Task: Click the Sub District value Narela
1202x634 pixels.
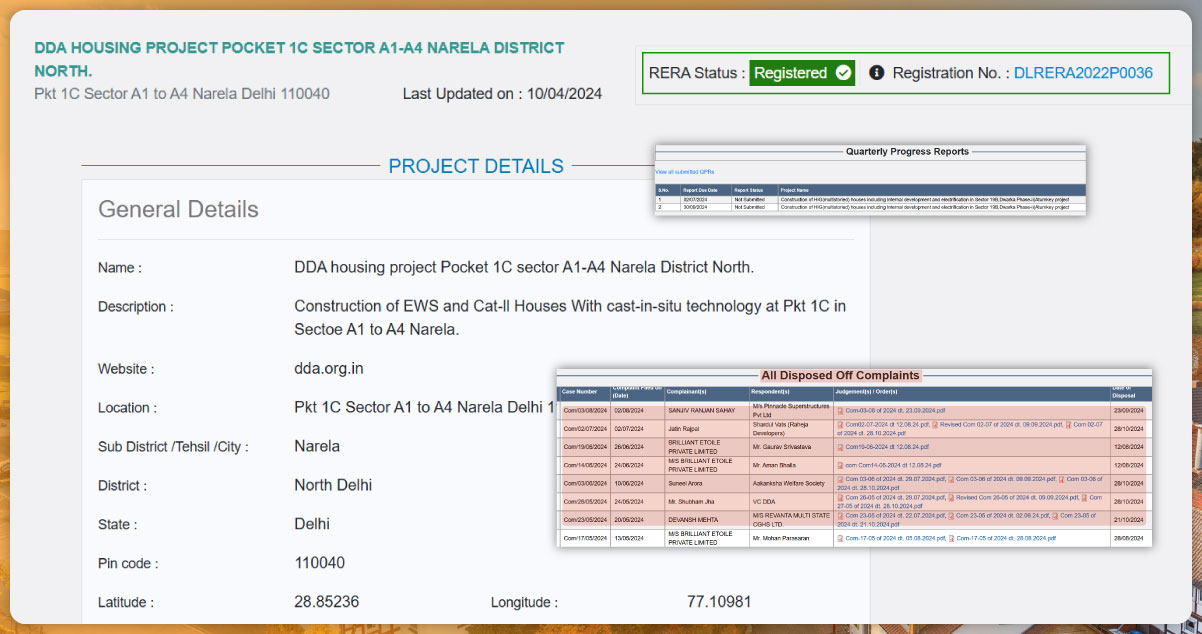Action: [317, 446]
